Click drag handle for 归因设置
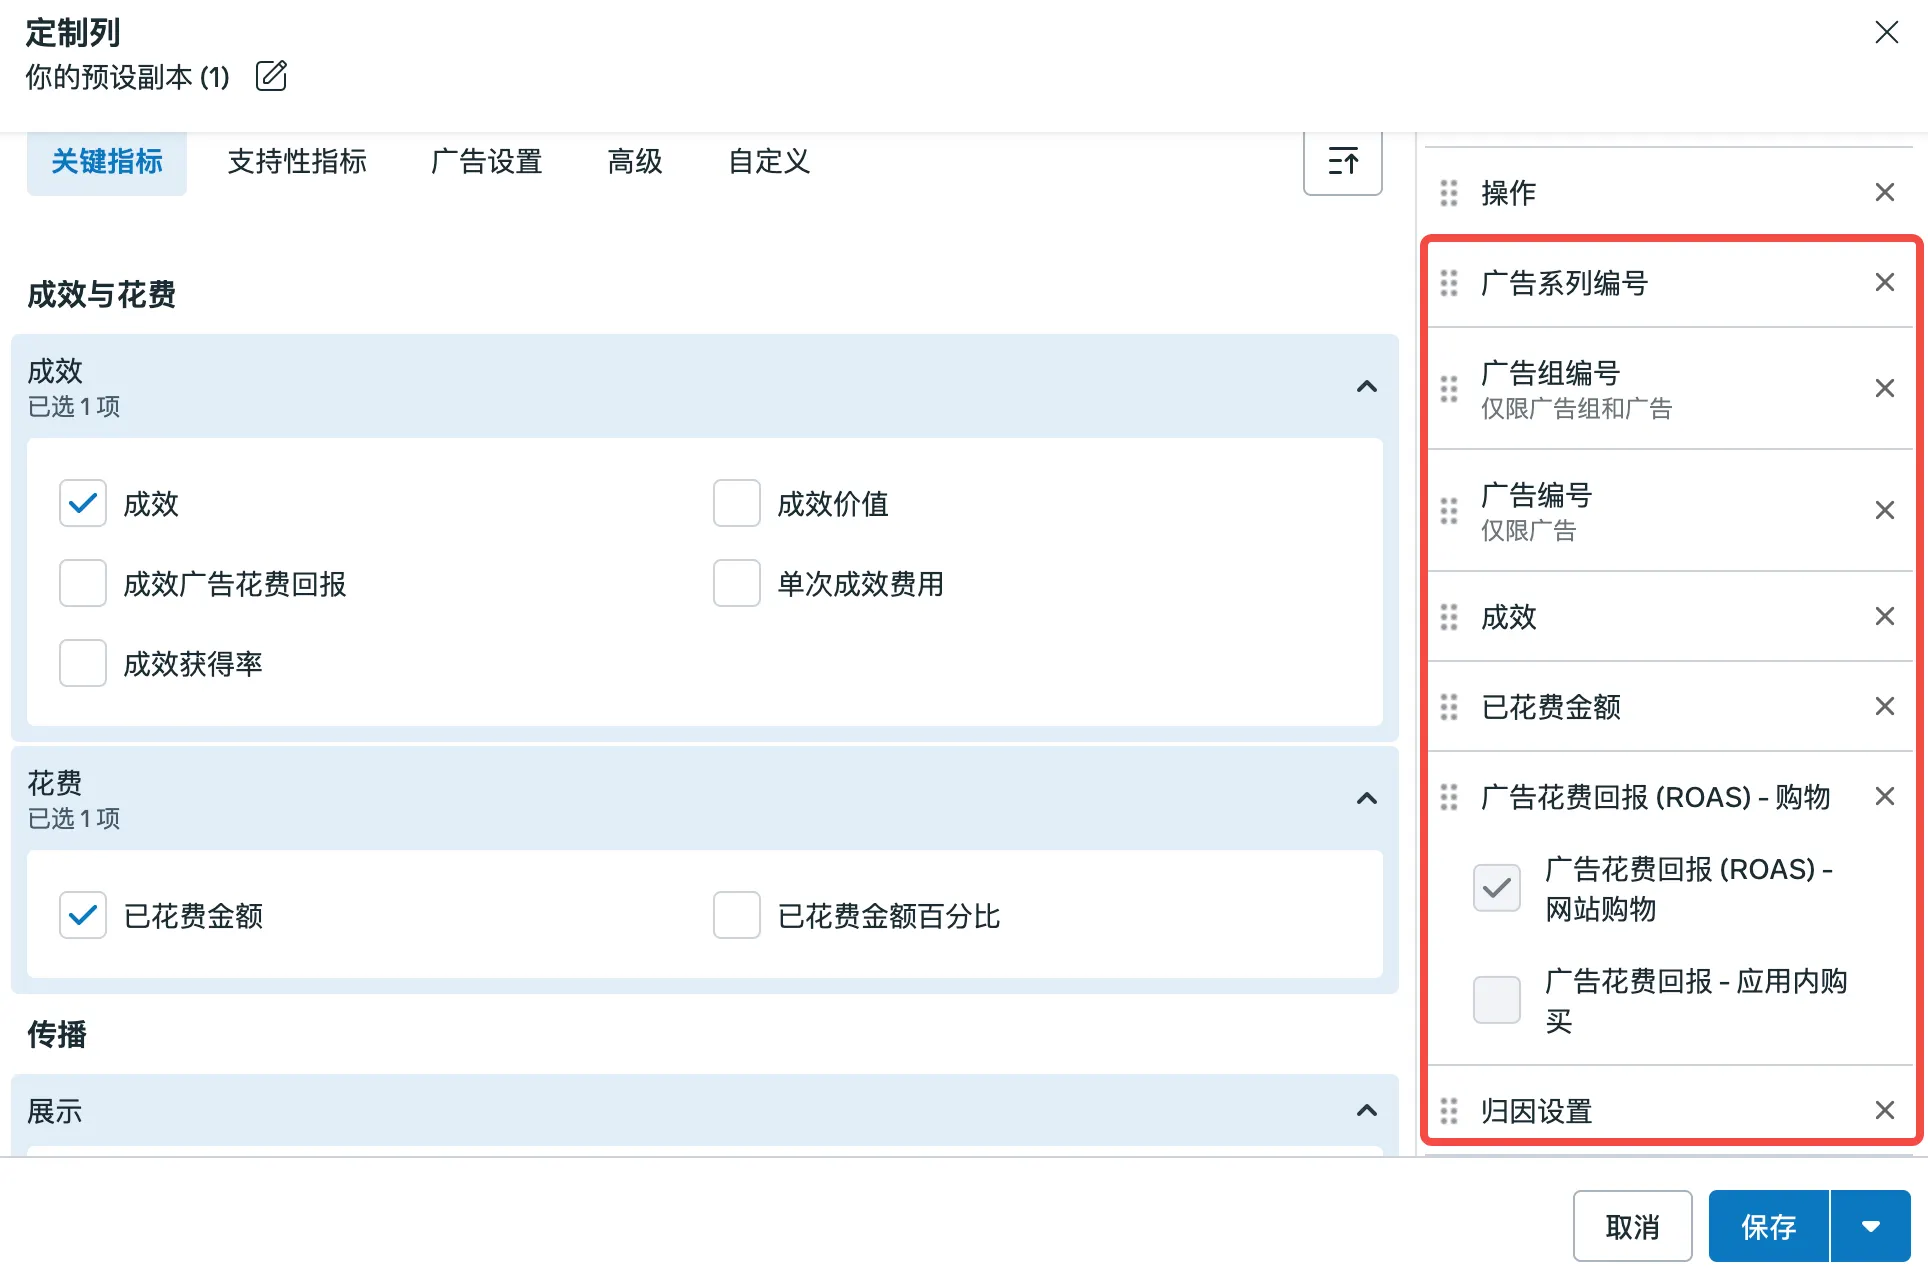 pyautogui.click(x=1449, y=1110)
